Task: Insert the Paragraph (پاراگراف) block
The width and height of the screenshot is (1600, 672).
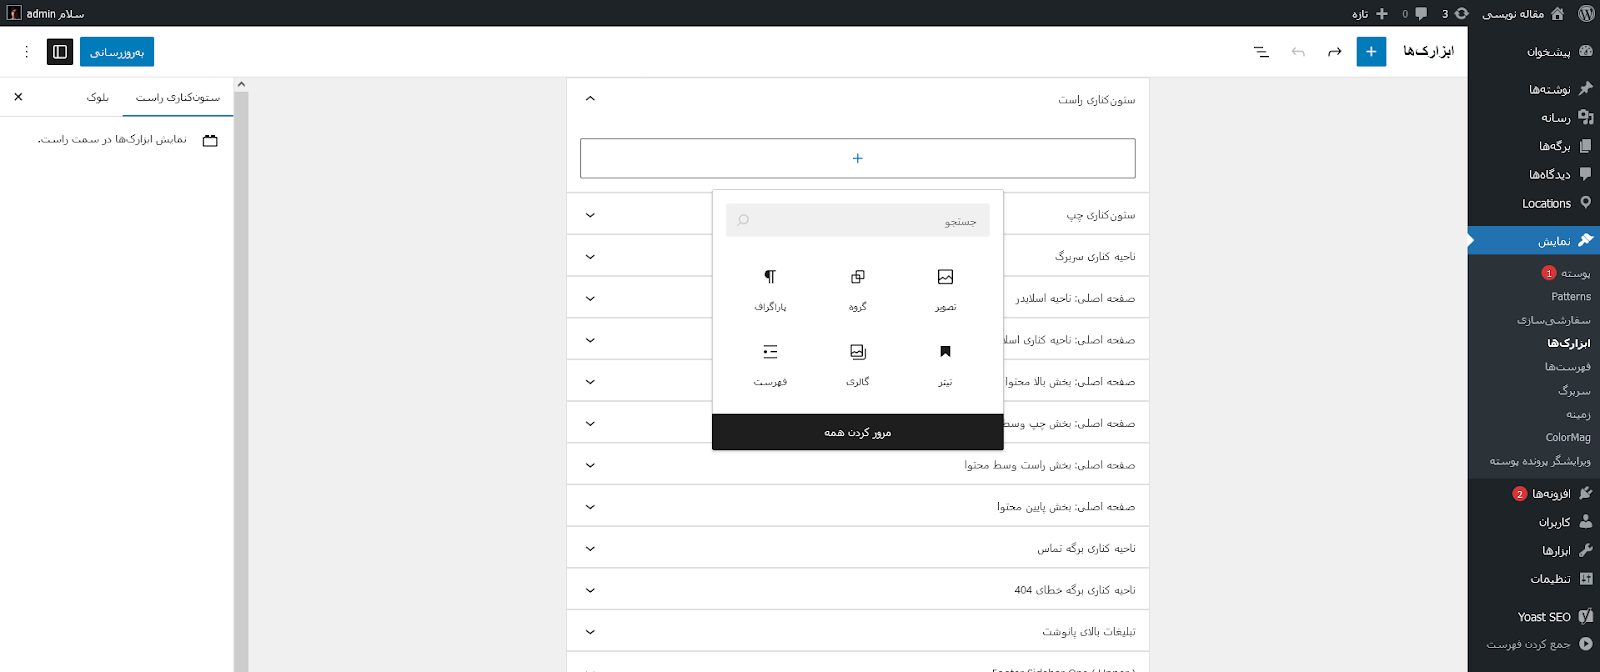Action: point(770,290)
